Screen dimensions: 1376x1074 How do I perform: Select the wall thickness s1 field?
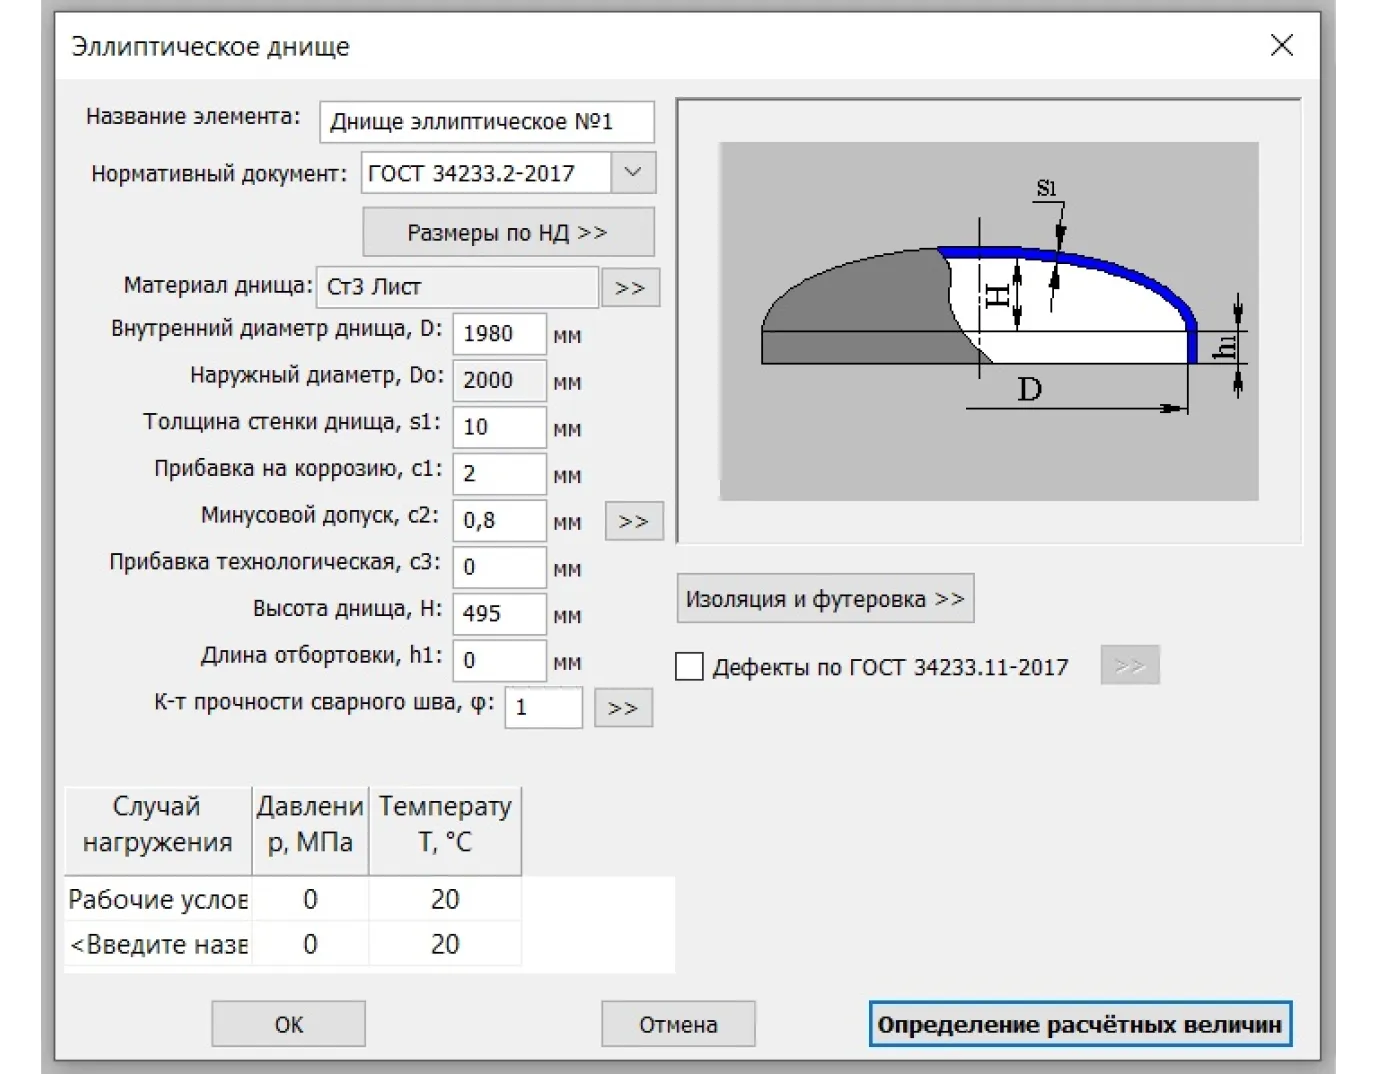[x=499, y=427]
